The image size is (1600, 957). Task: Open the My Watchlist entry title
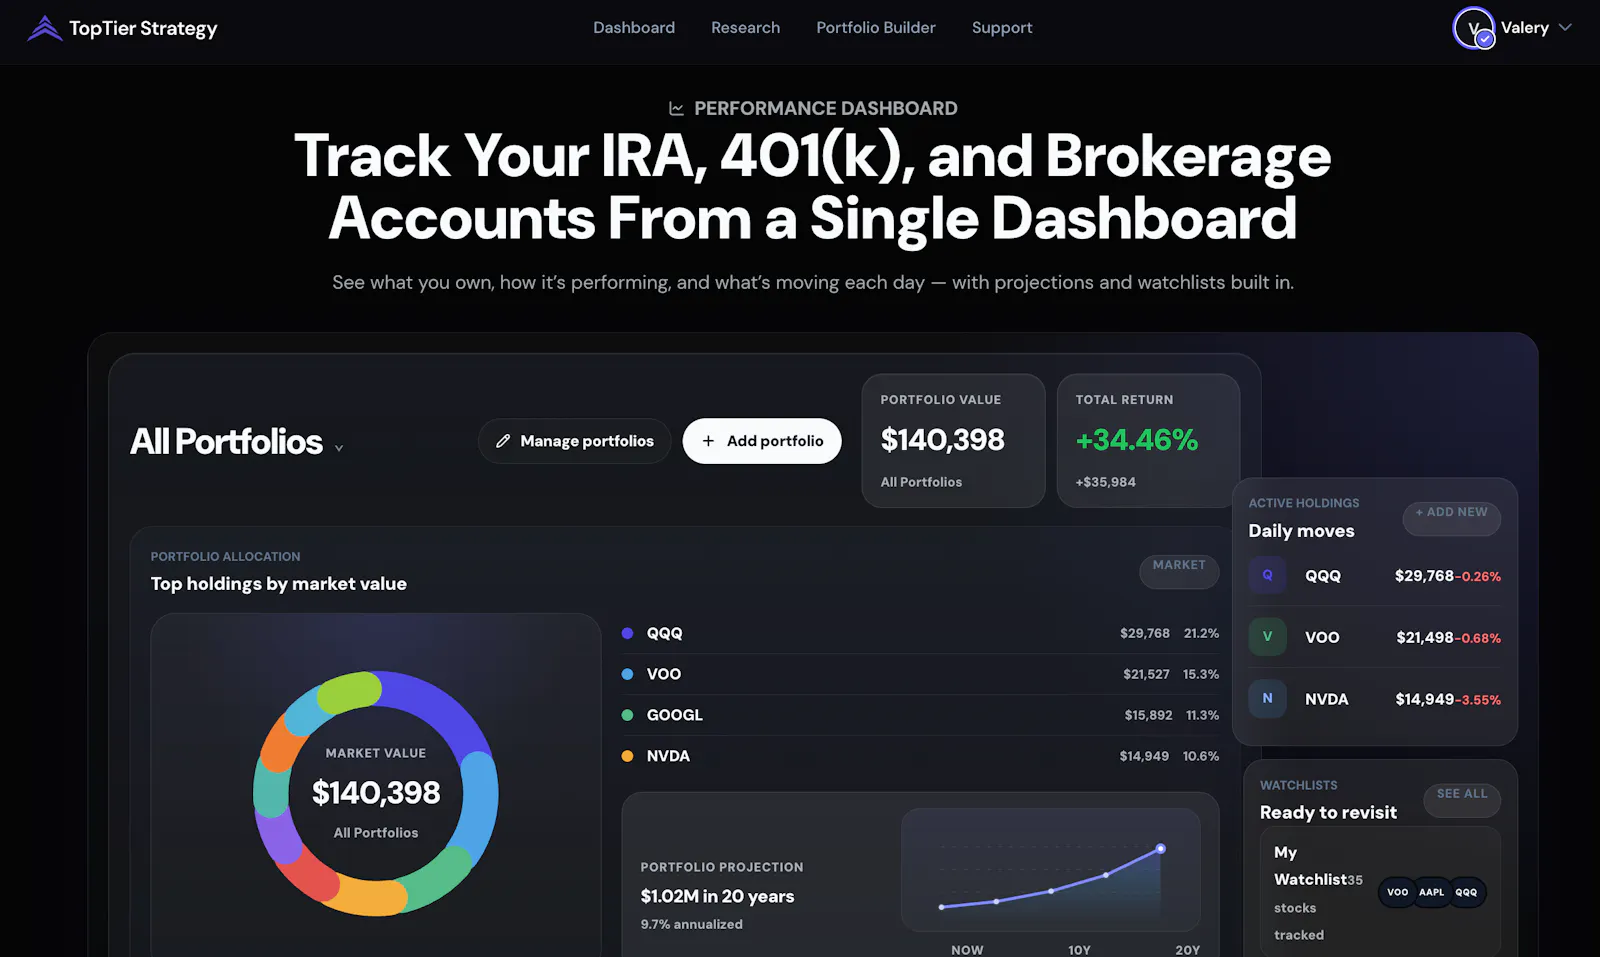tap(1311, 866)
